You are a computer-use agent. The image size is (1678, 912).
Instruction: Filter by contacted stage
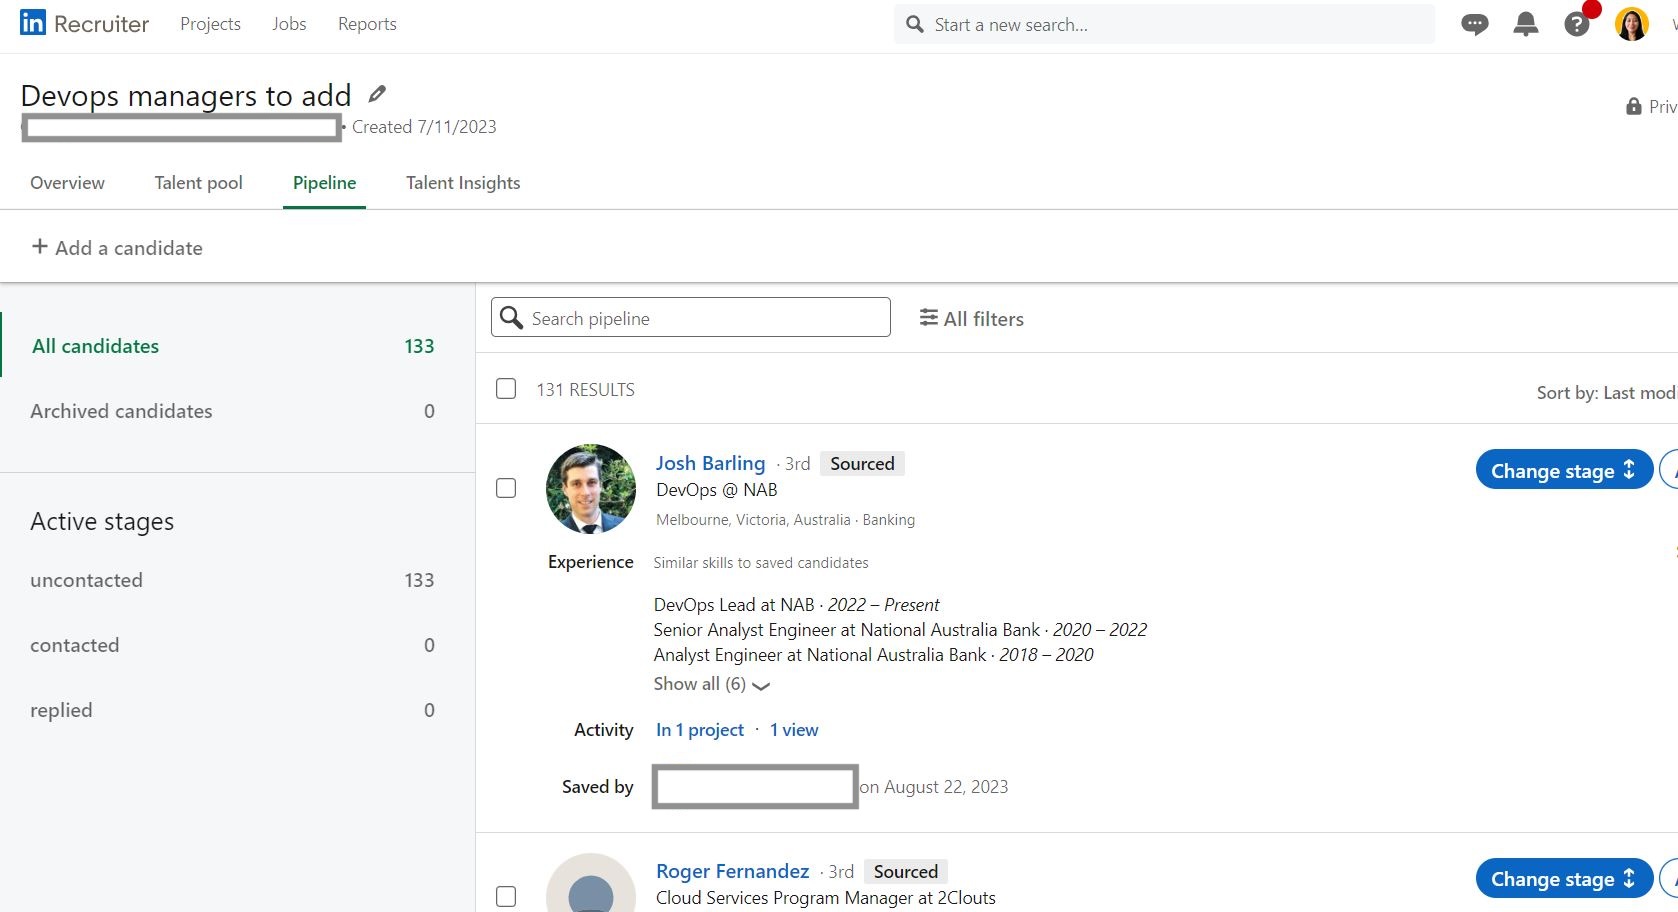coord(237,645)
